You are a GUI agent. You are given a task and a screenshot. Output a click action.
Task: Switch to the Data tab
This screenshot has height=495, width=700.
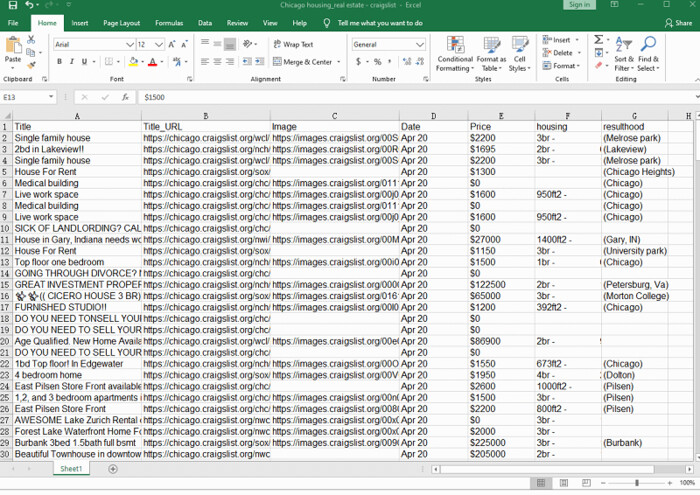[x=205, y=23]
